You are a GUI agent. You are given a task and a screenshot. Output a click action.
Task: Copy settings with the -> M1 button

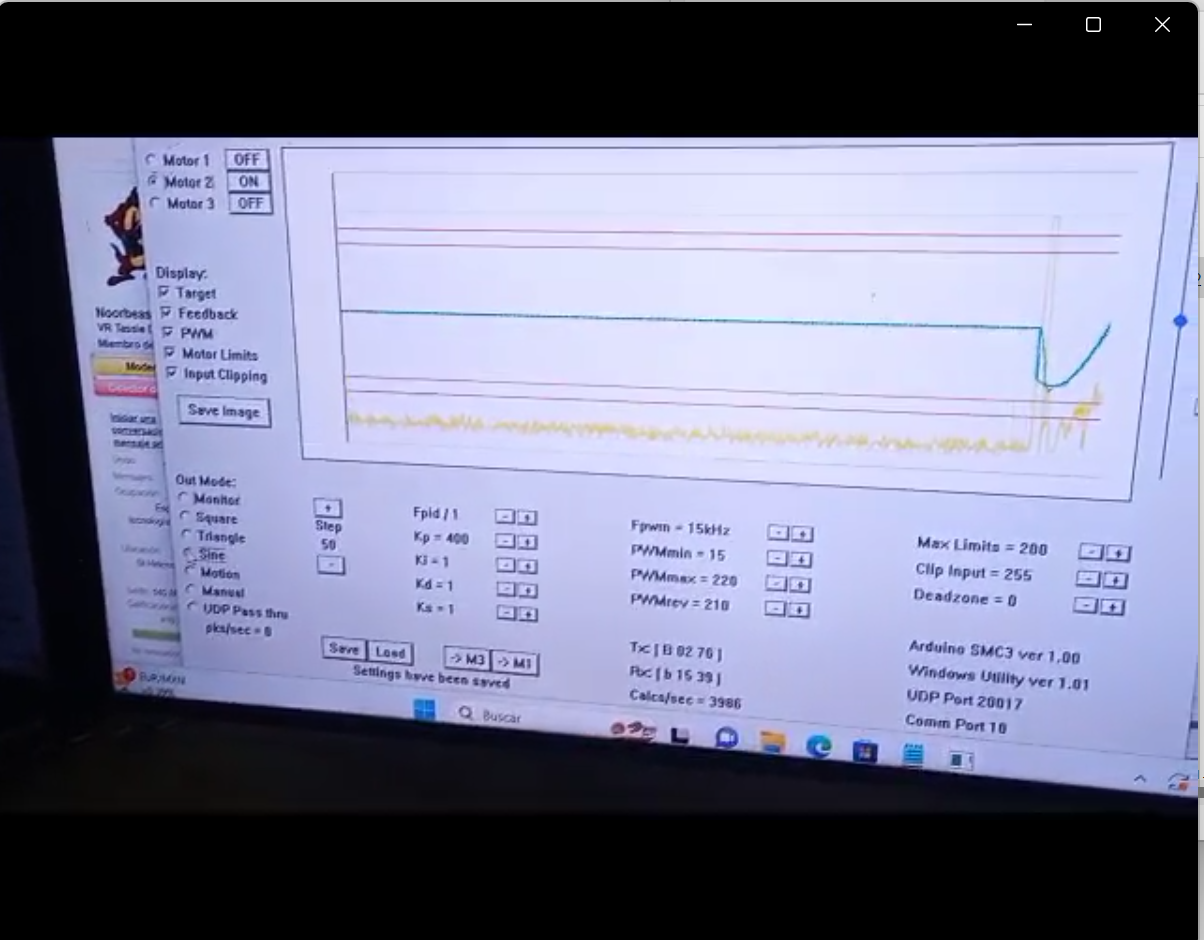[x=515, y=663]
